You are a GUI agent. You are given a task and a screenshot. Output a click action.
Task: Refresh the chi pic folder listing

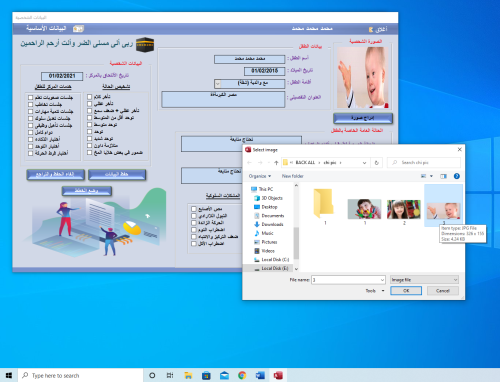376,163
